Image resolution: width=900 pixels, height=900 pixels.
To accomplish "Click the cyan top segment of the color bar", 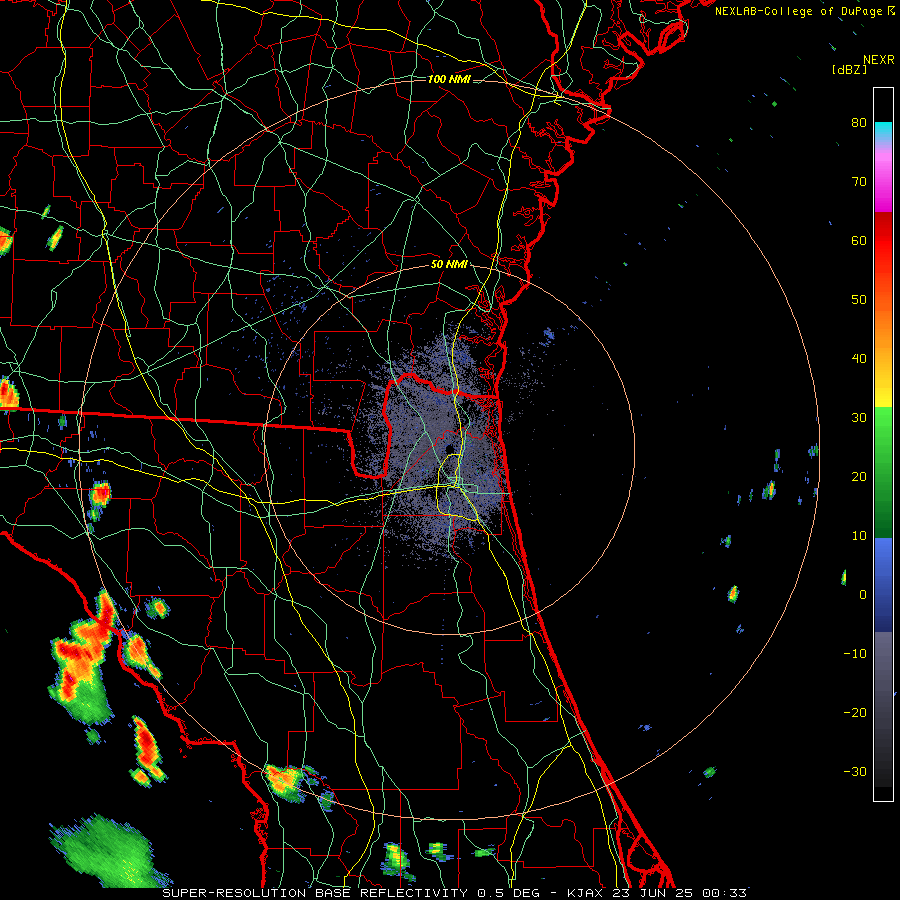I will [x=883, y=130].
